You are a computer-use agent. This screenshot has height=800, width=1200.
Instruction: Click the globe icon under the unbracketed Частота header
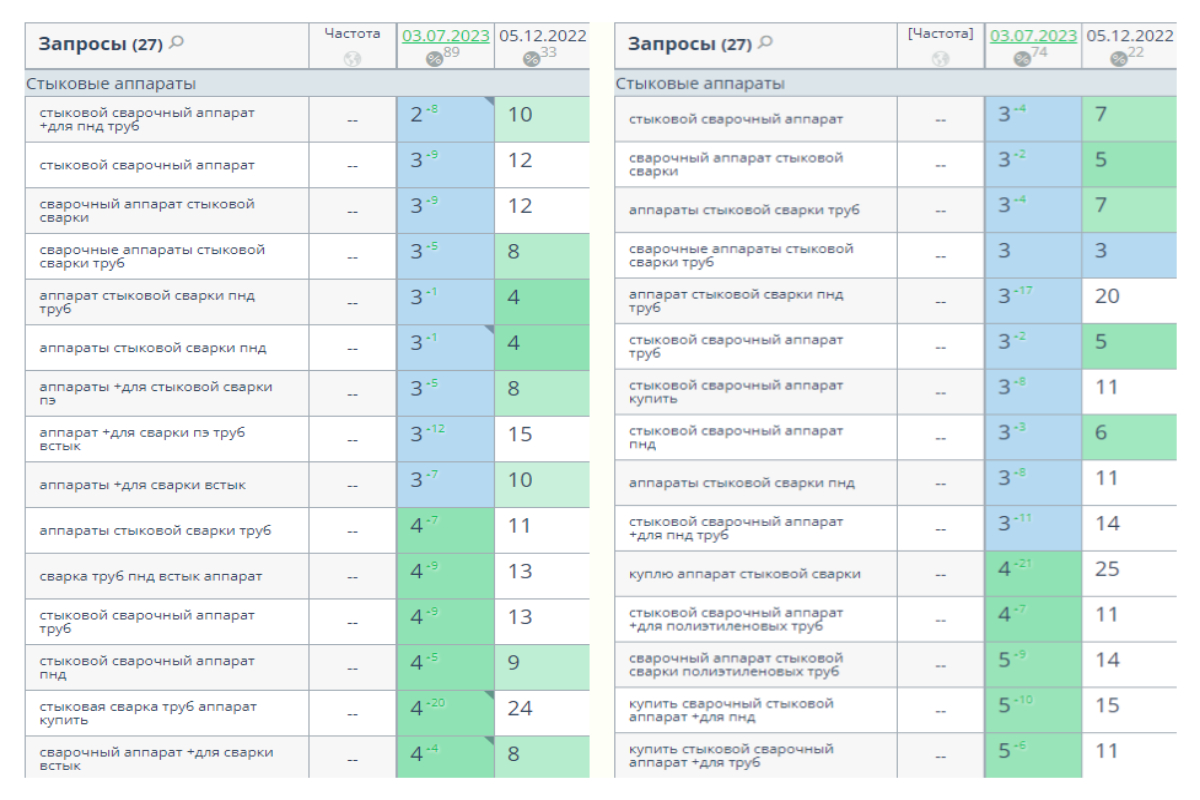click(352, 59)
